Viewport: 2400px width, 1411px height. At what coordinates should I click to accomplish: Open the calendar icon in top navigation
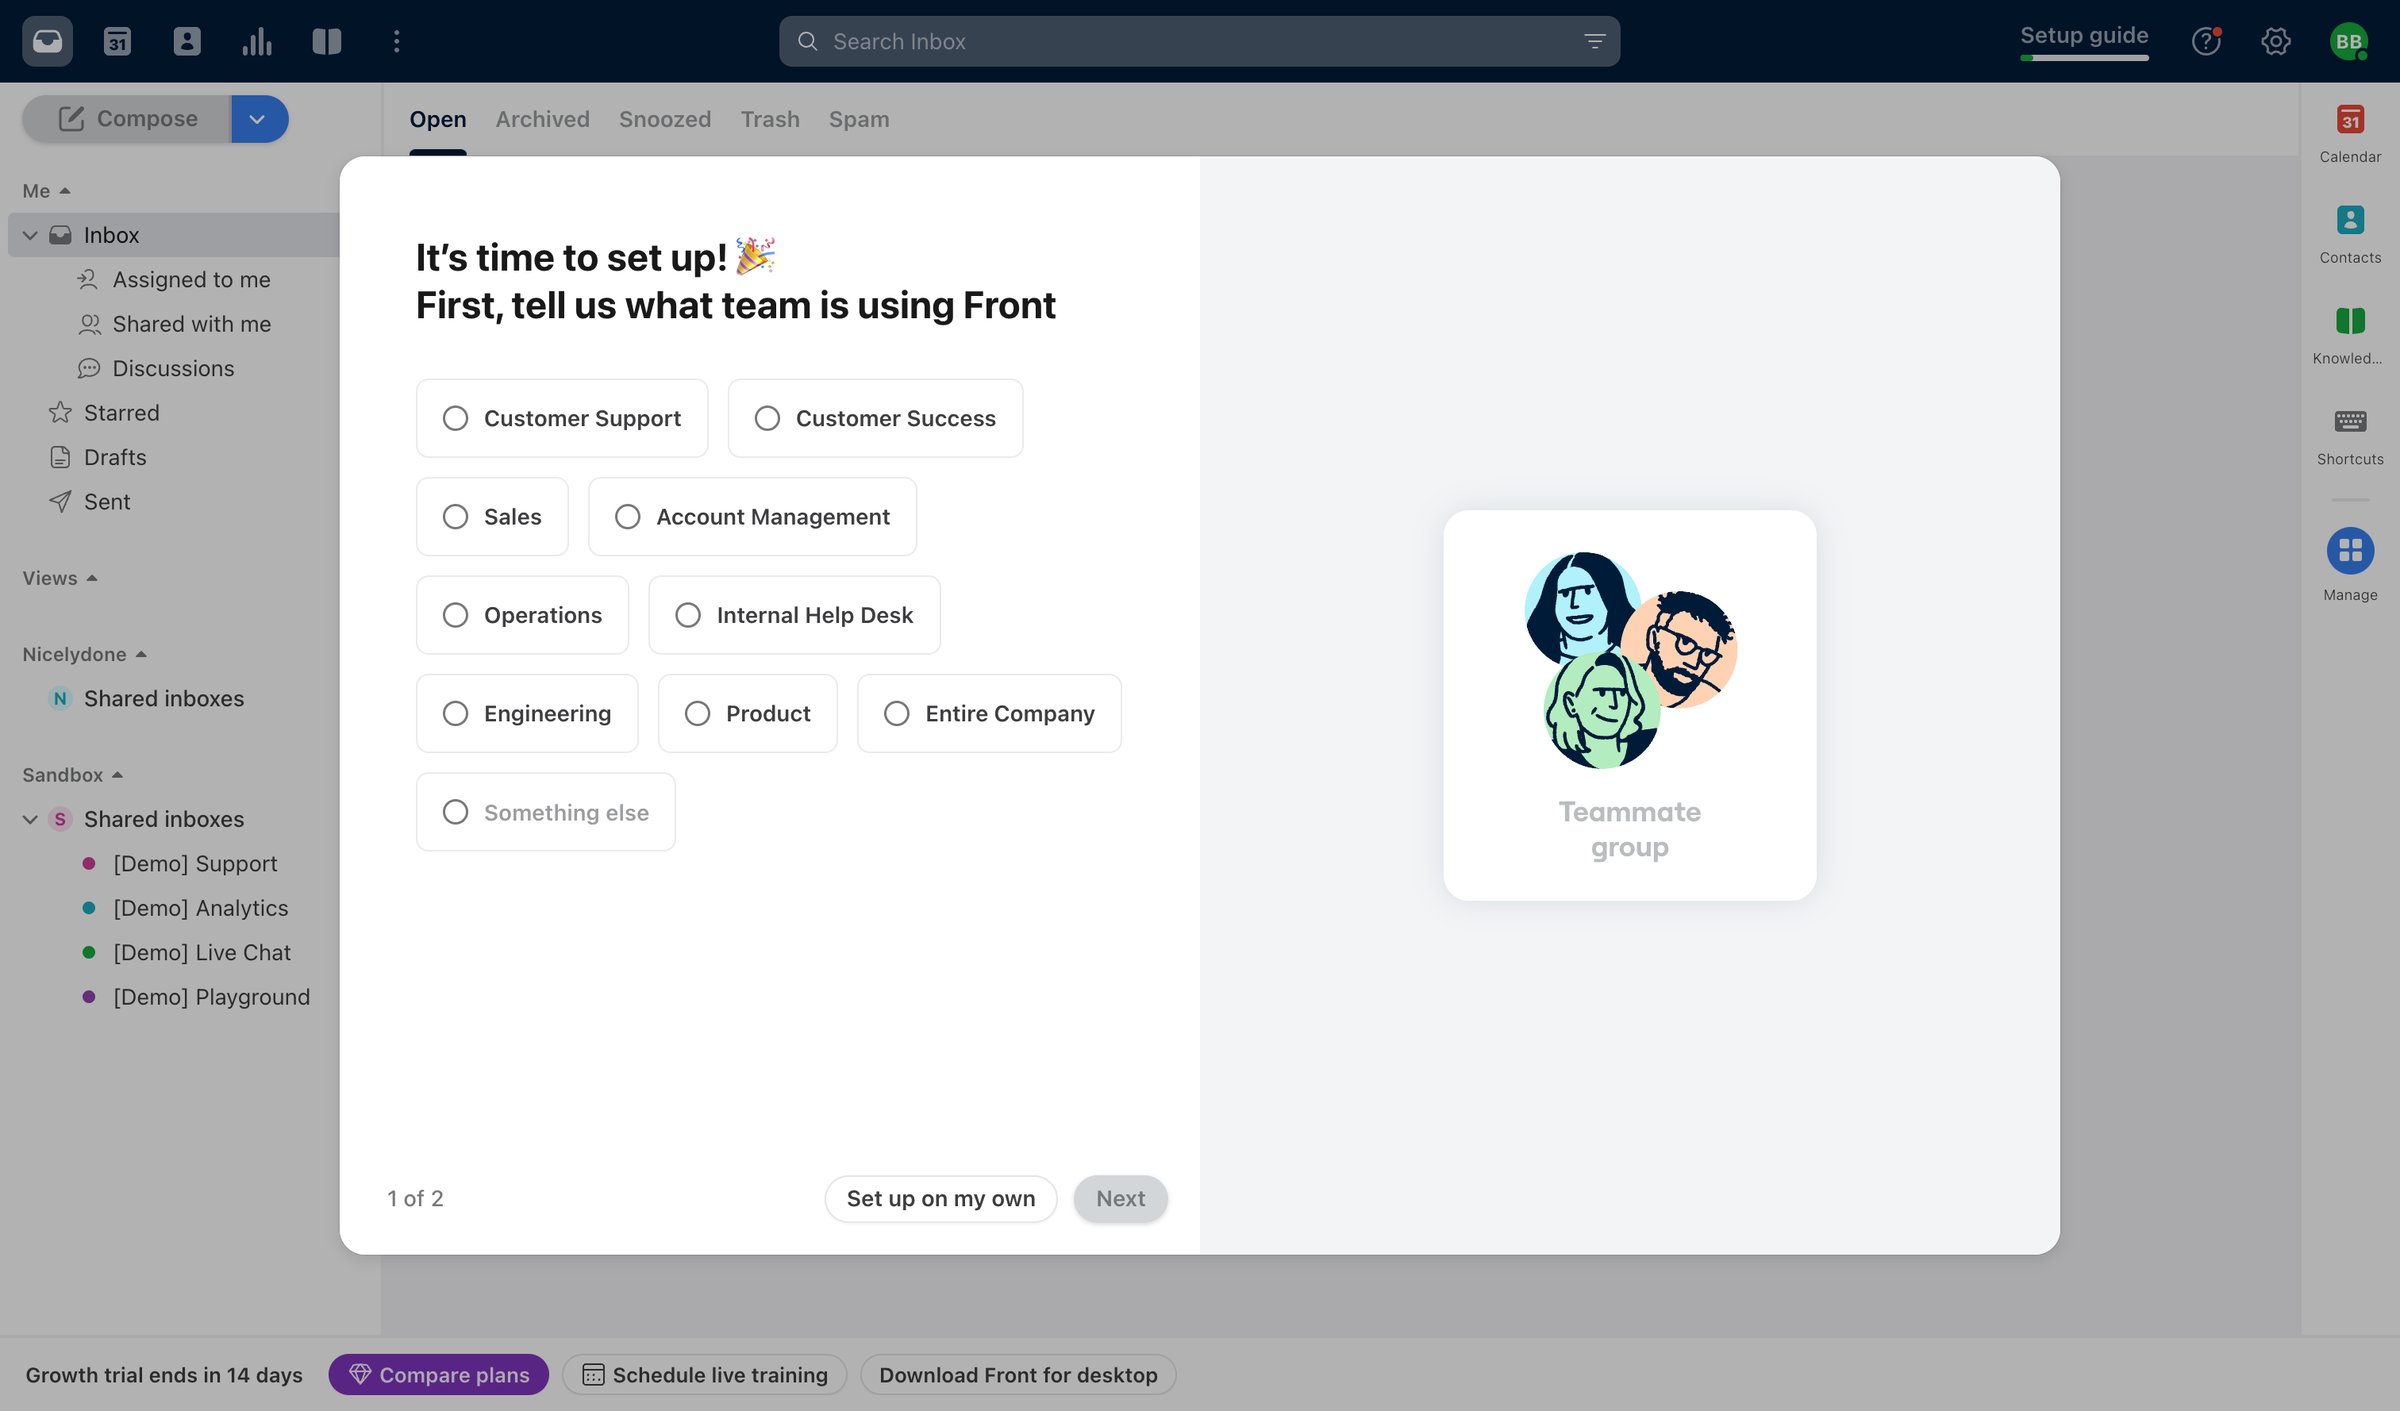(x=117, y=41)
